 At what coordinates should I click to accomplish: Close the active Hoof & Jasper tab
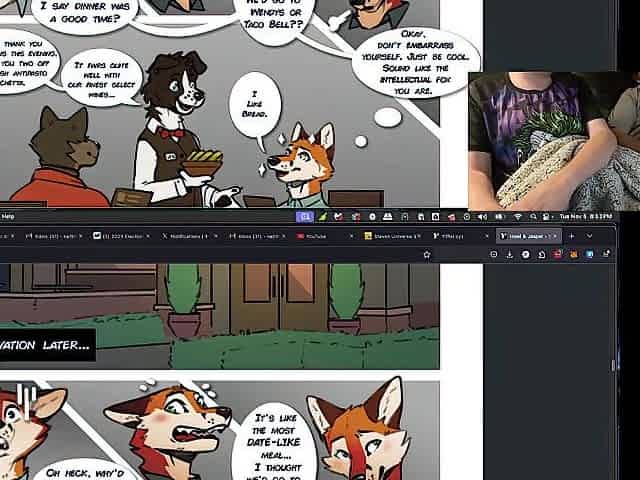coord(553,236)
